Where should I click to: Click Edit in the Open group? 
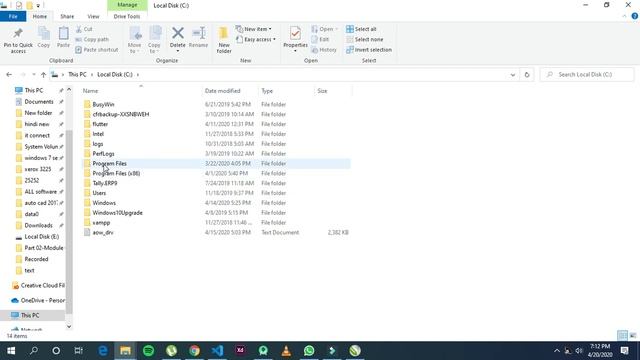coord(320,39)
